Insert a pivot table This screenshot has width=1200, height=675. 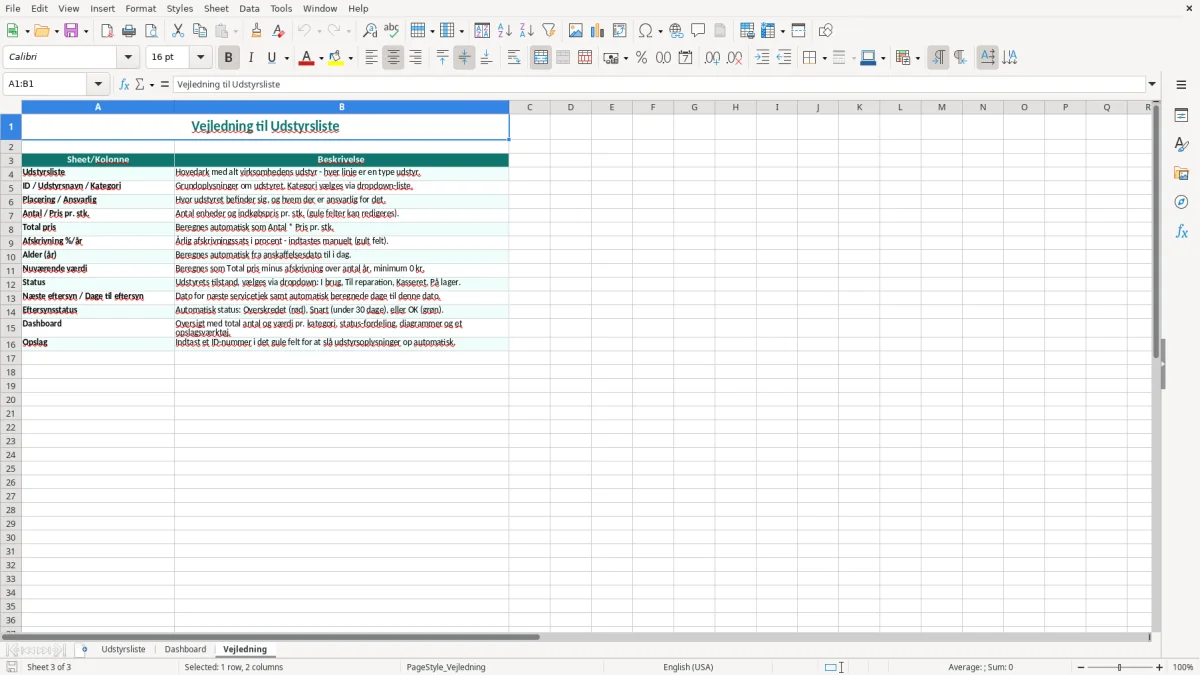click(x=620, y=31)
